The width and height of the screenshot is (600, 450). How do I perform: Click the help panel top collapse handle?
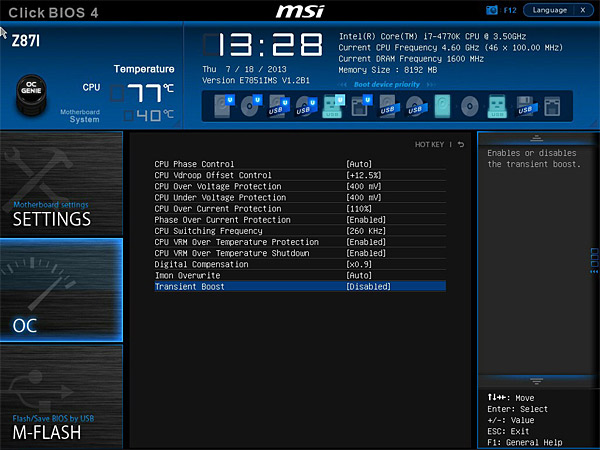coord(536,138)
